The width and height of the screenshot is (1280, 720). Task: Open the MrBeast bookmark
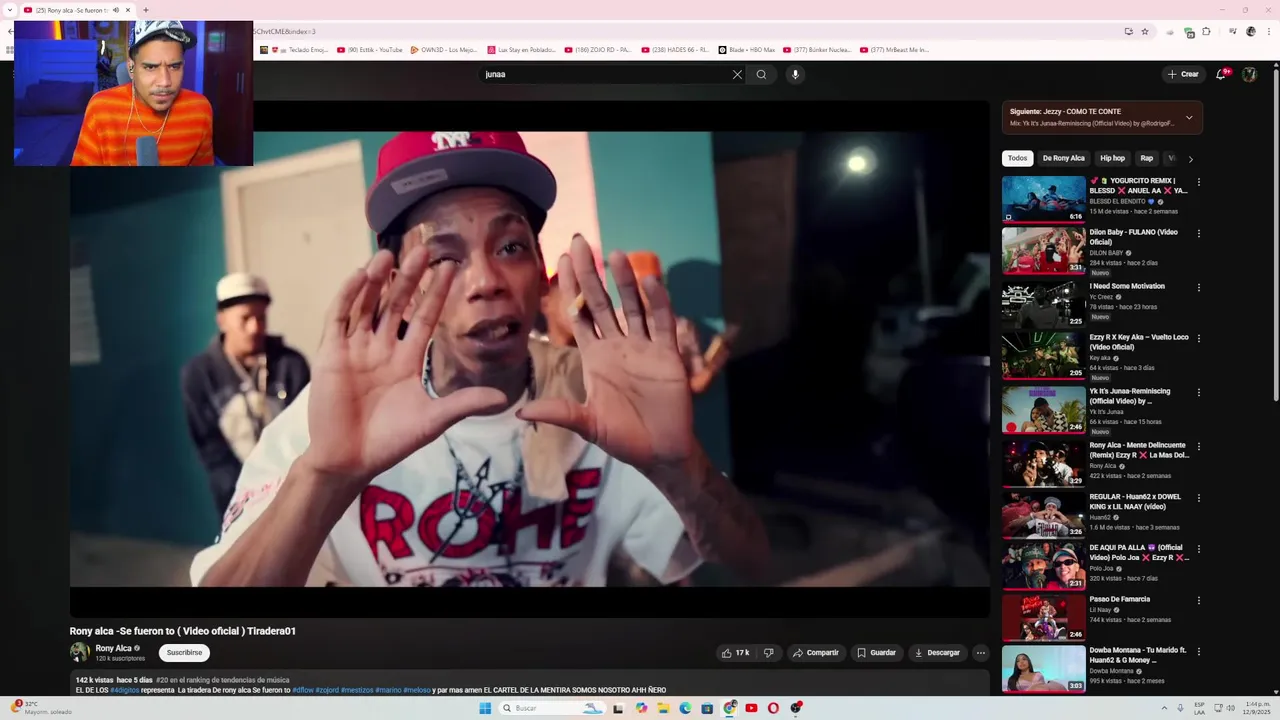point(895,50)
